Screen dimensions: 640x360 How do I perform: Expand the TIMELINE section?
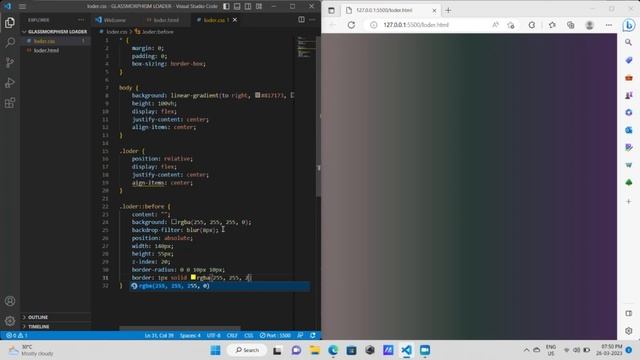coord(55,327)
